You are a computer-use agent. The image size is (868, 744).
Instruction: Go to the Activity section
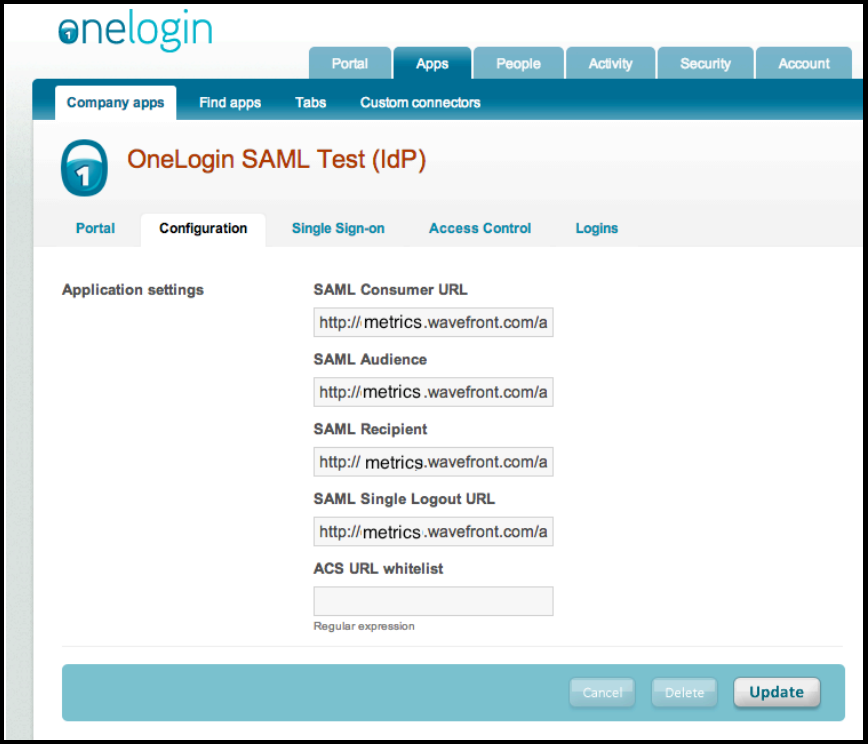[x=610, y=62]
